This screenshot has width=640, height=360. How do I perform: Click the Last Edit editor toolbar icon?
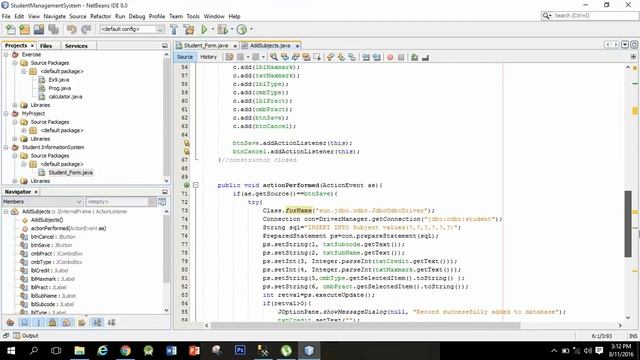click(x=229, y=57)
